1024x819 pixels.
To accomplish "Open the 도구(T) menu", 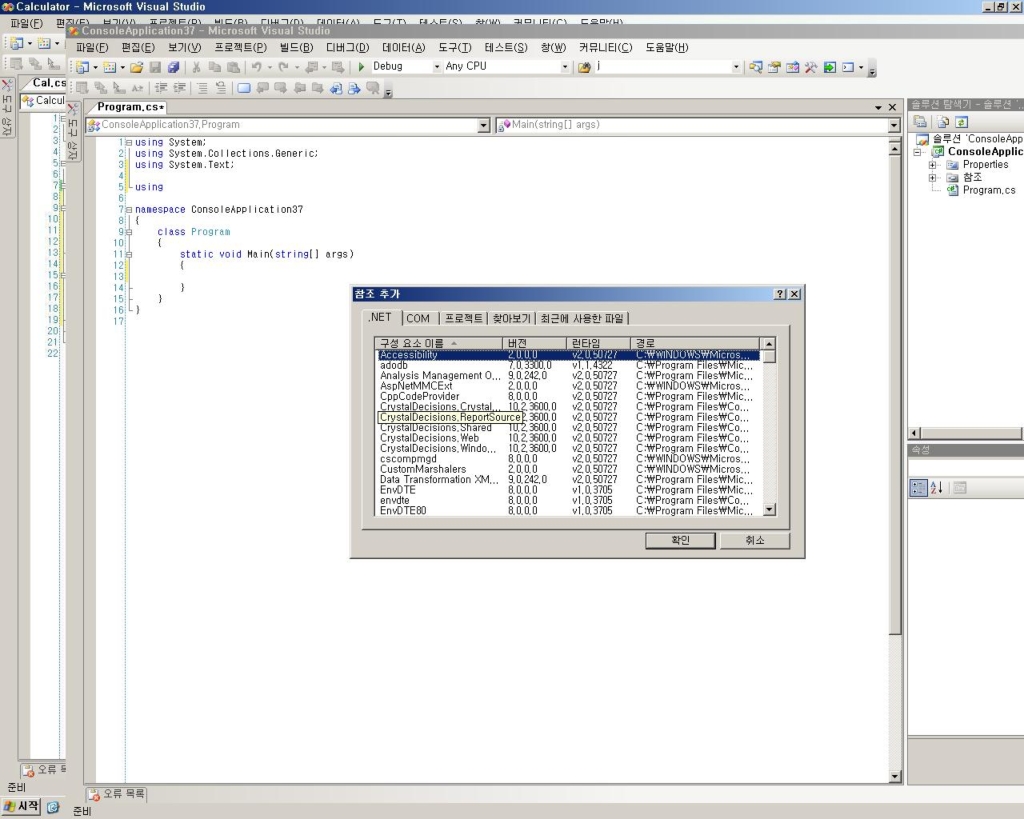I will tap(455, 48).
